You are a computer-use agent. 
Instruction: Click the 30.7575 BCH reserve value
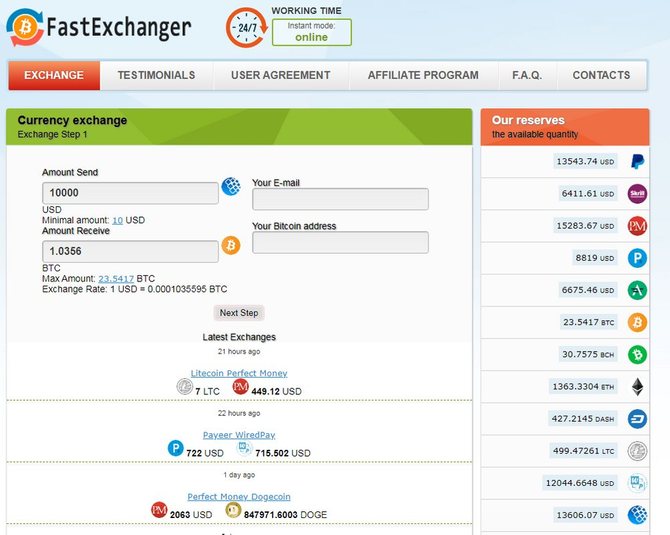point(588,354)
